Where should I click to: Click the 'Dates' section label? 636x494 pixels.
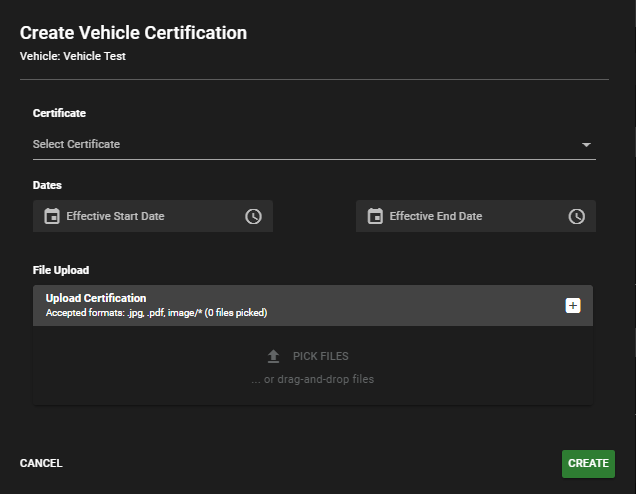pyautogui.click(x=47, y=185)
